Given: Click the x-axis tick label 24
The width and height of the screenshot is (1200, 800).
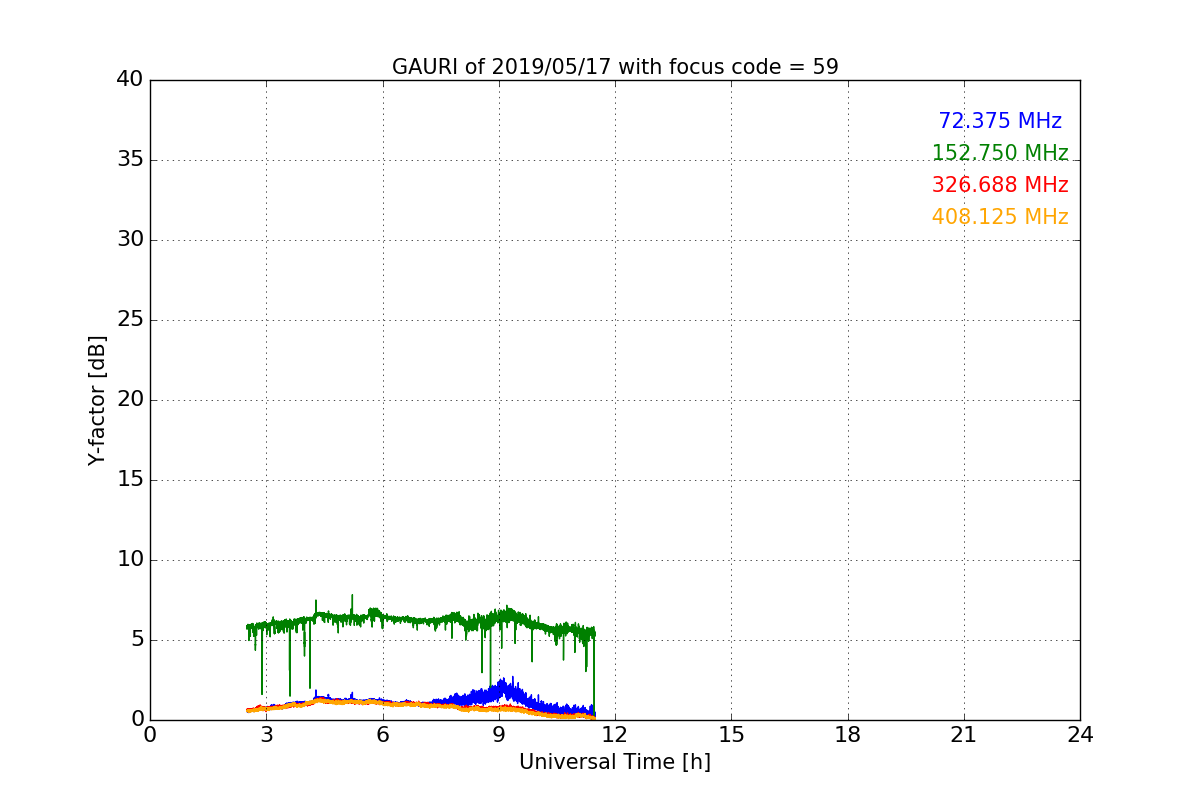Looking at the screenshot, I should (x=1080, y=735).
